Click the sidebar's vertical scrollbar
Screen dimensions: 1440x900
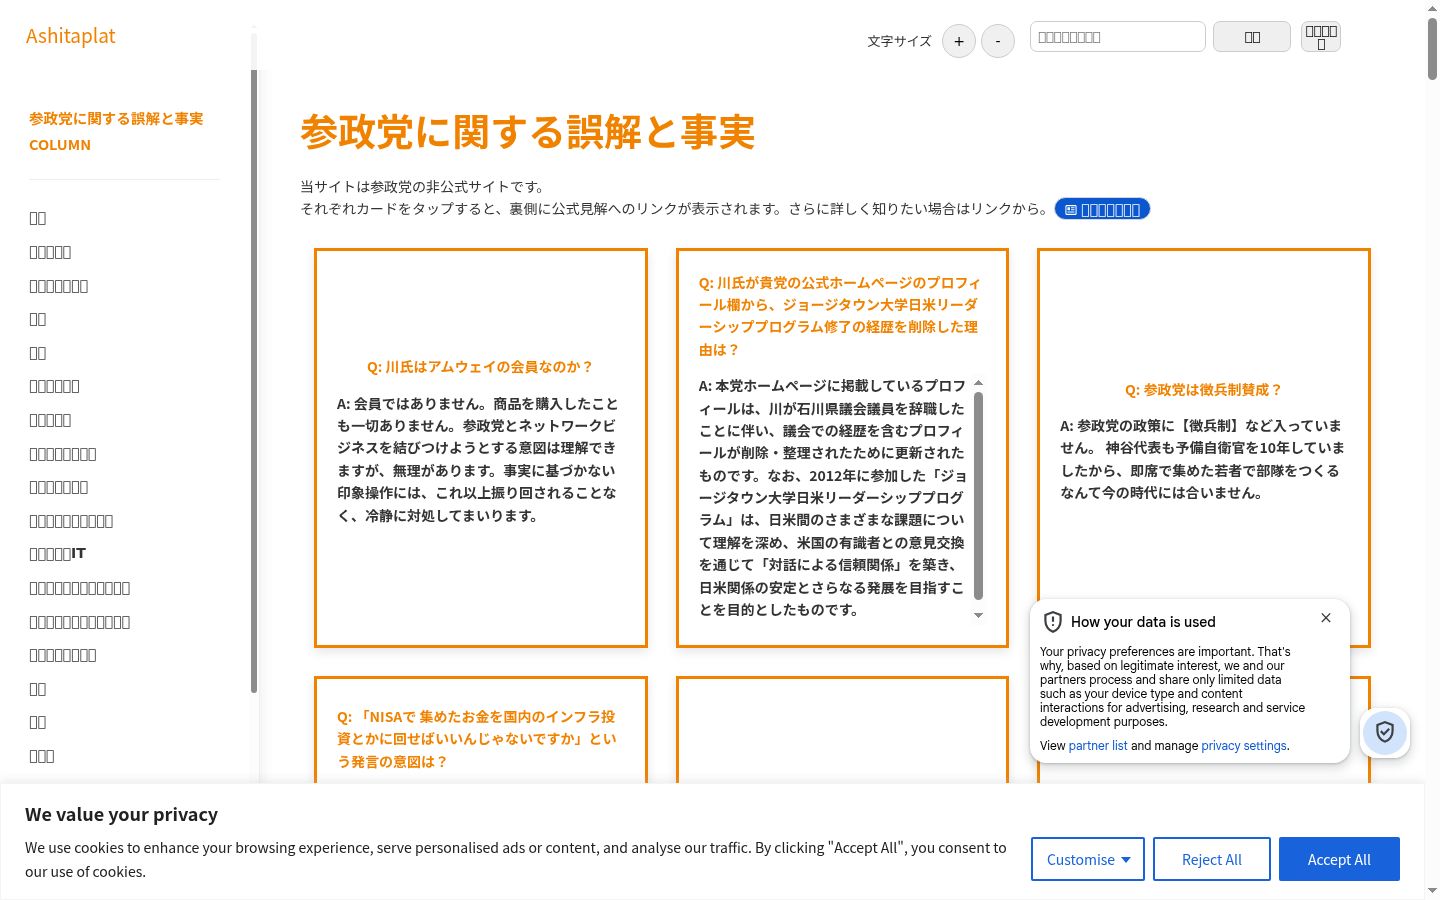point(254,380)
